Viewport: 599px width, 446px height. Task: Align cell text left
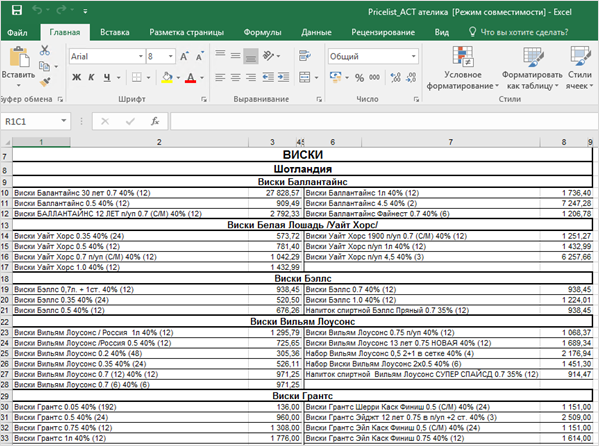(220, 78)
